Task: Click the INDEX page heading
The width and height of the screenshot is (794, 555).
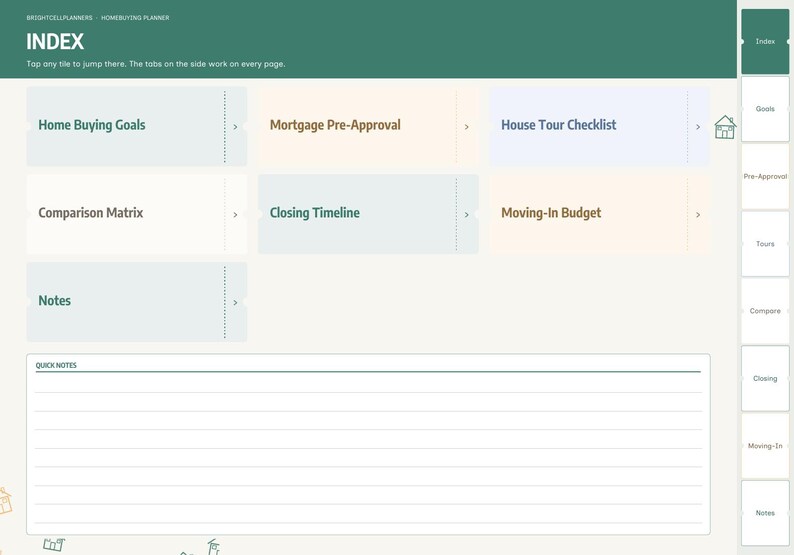Action: (x=55, y=42)
